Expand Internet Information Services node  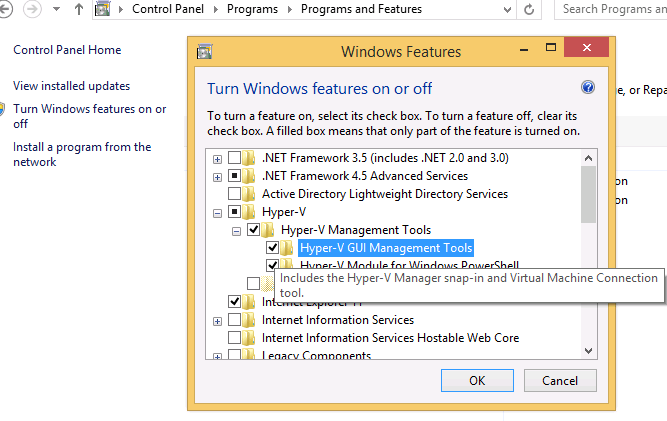pos(217,321)
